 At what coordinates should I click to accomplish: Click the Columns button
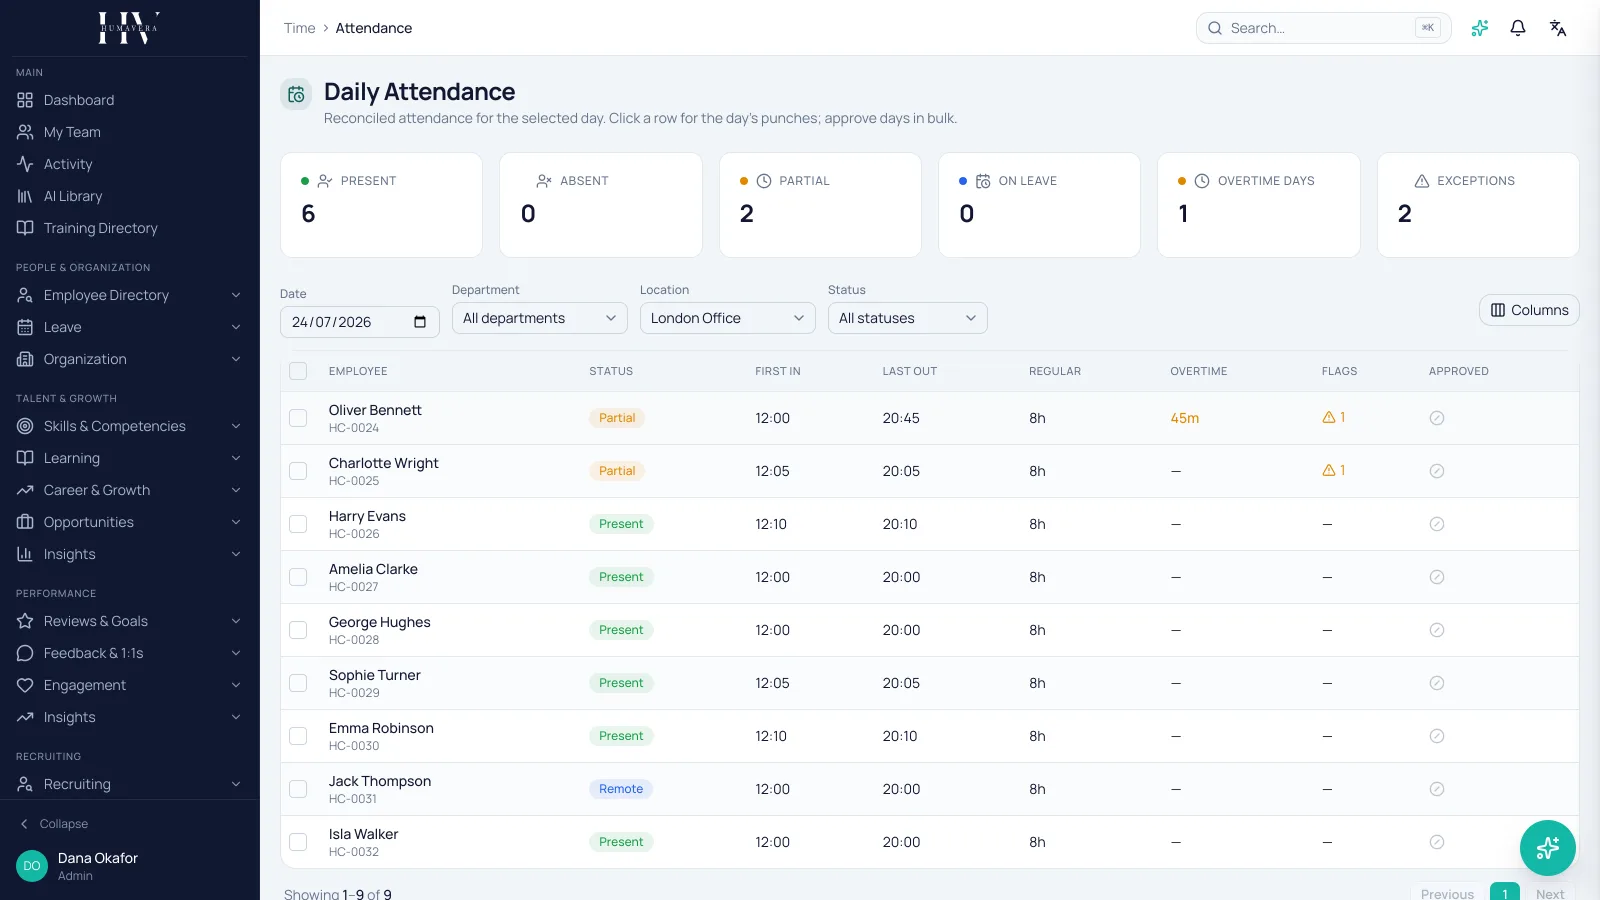click(x=1529, y=310)
